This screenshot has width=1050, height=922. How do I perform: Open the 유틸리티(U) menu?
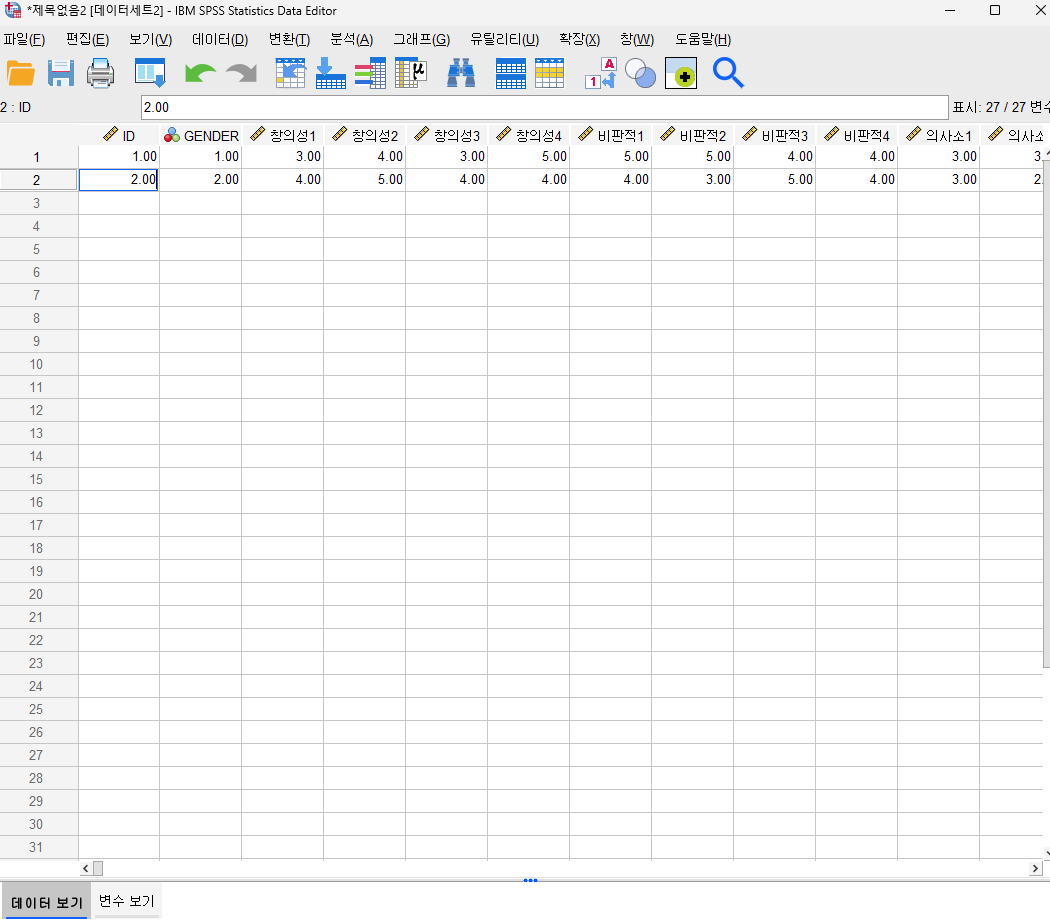(x=504, y=40)
